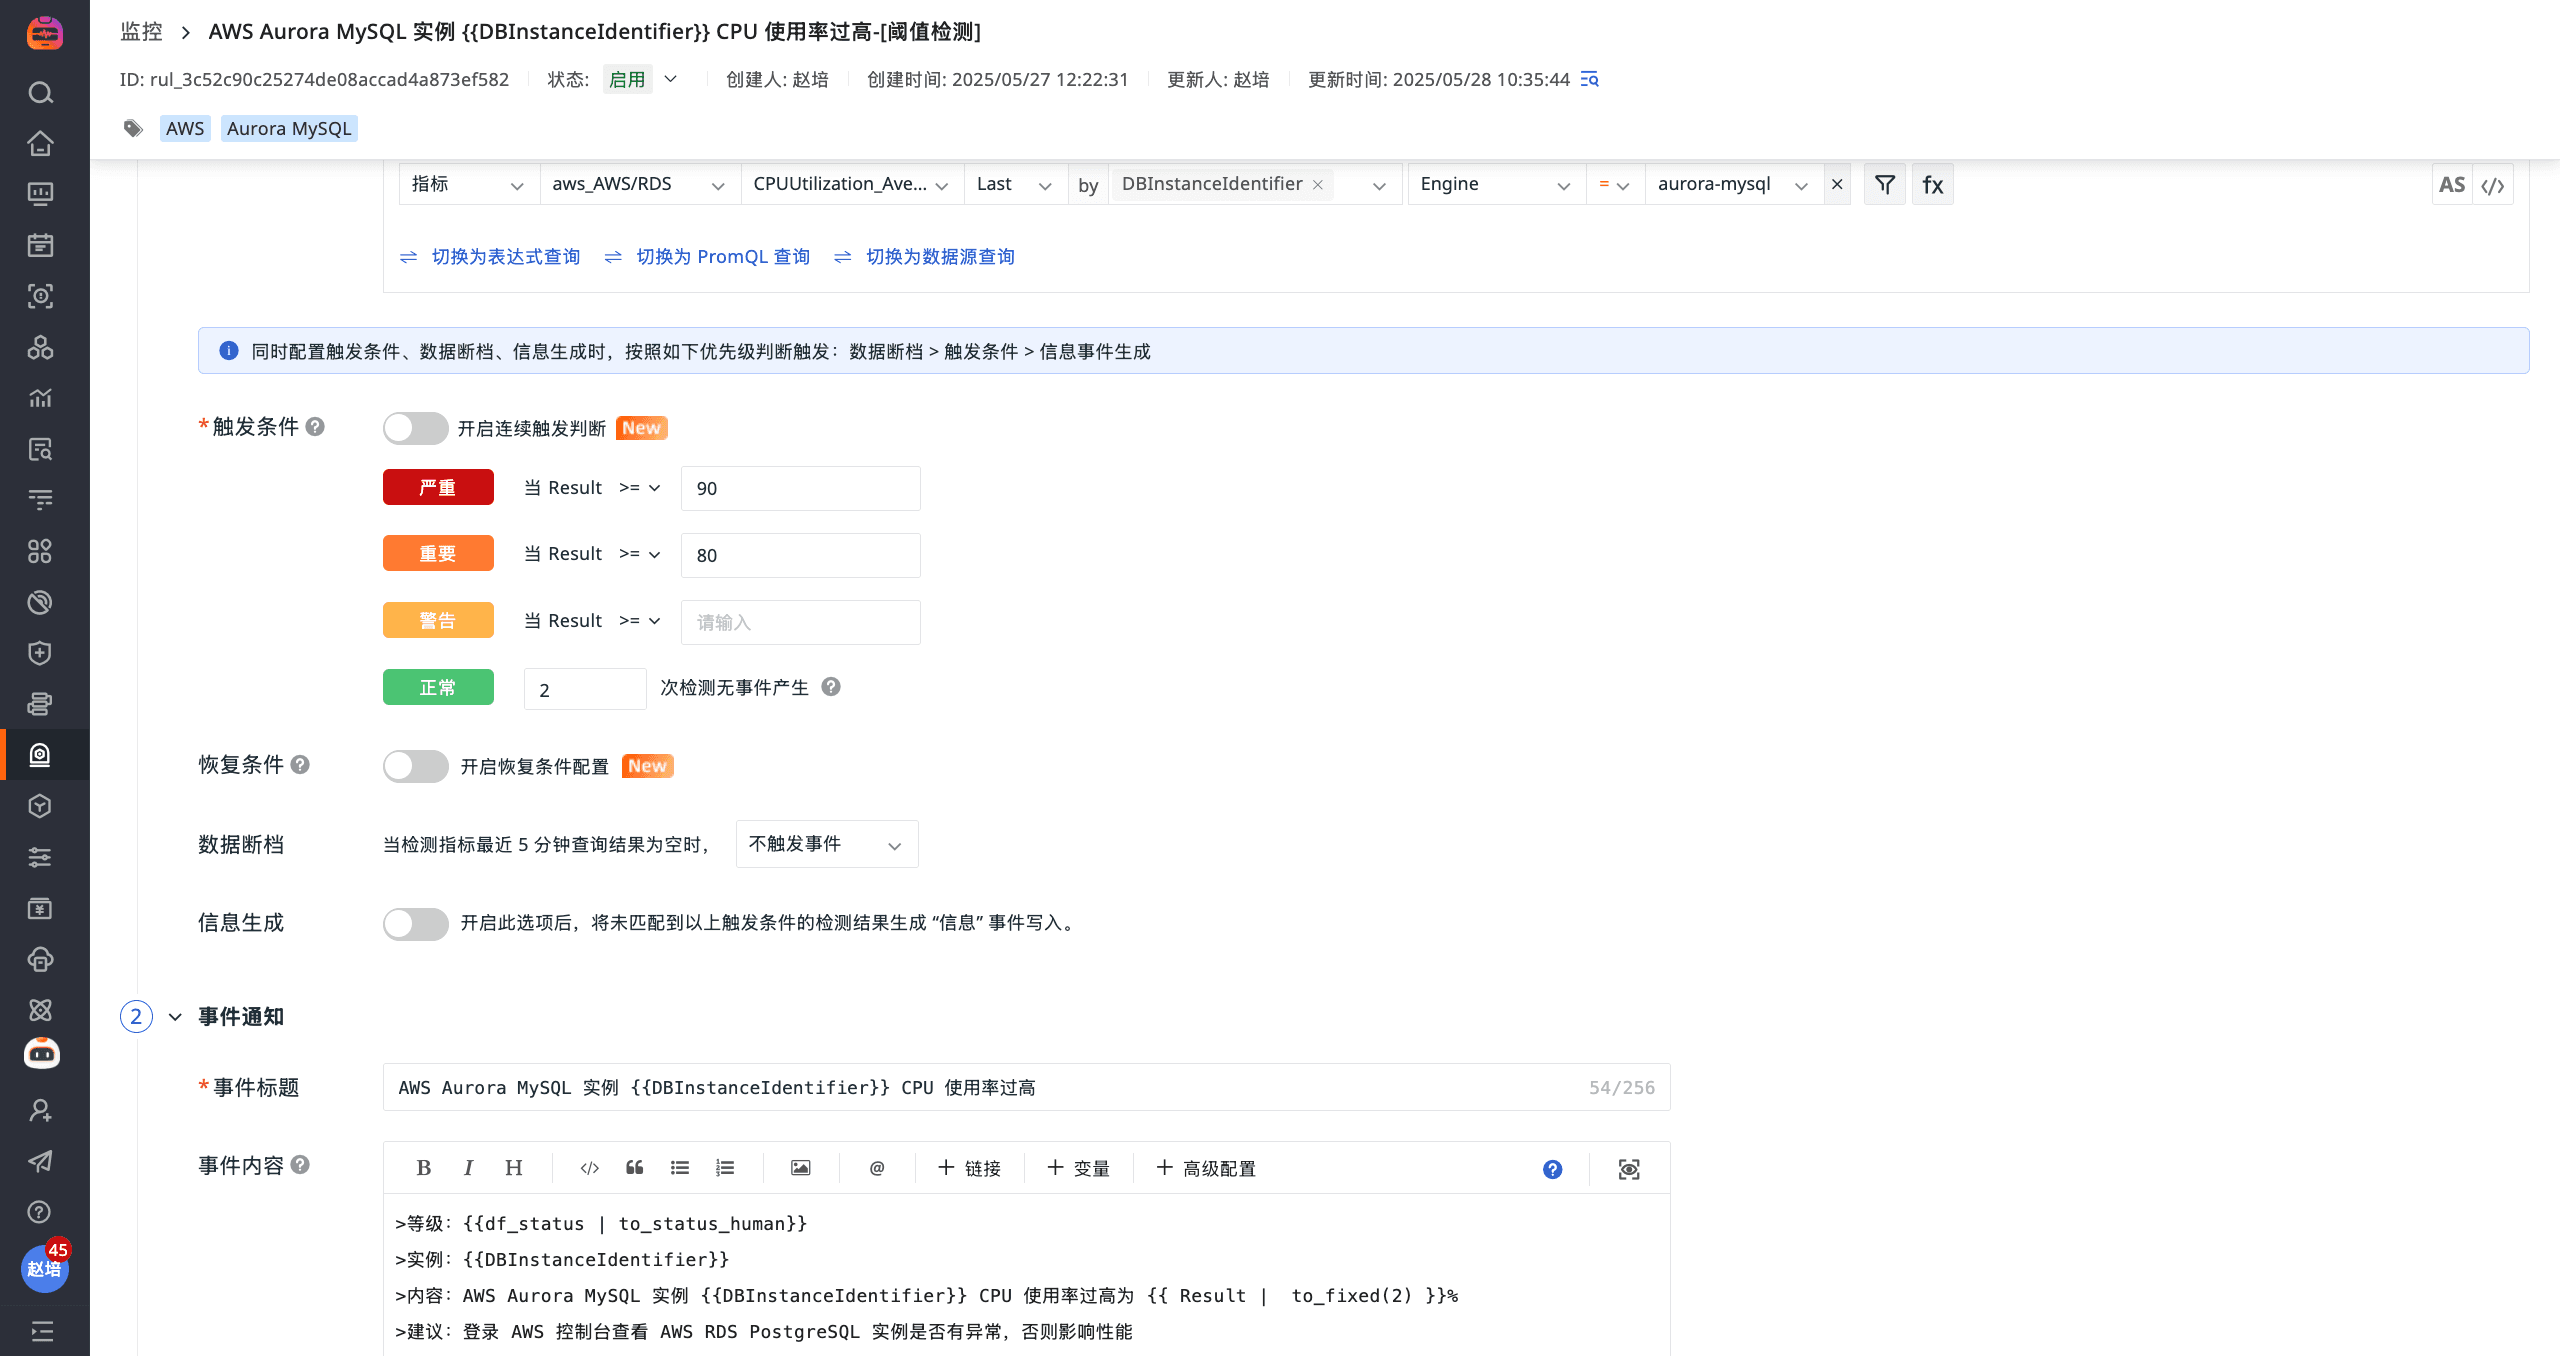Click the help question mark sidebar icon

(40, 1212)
